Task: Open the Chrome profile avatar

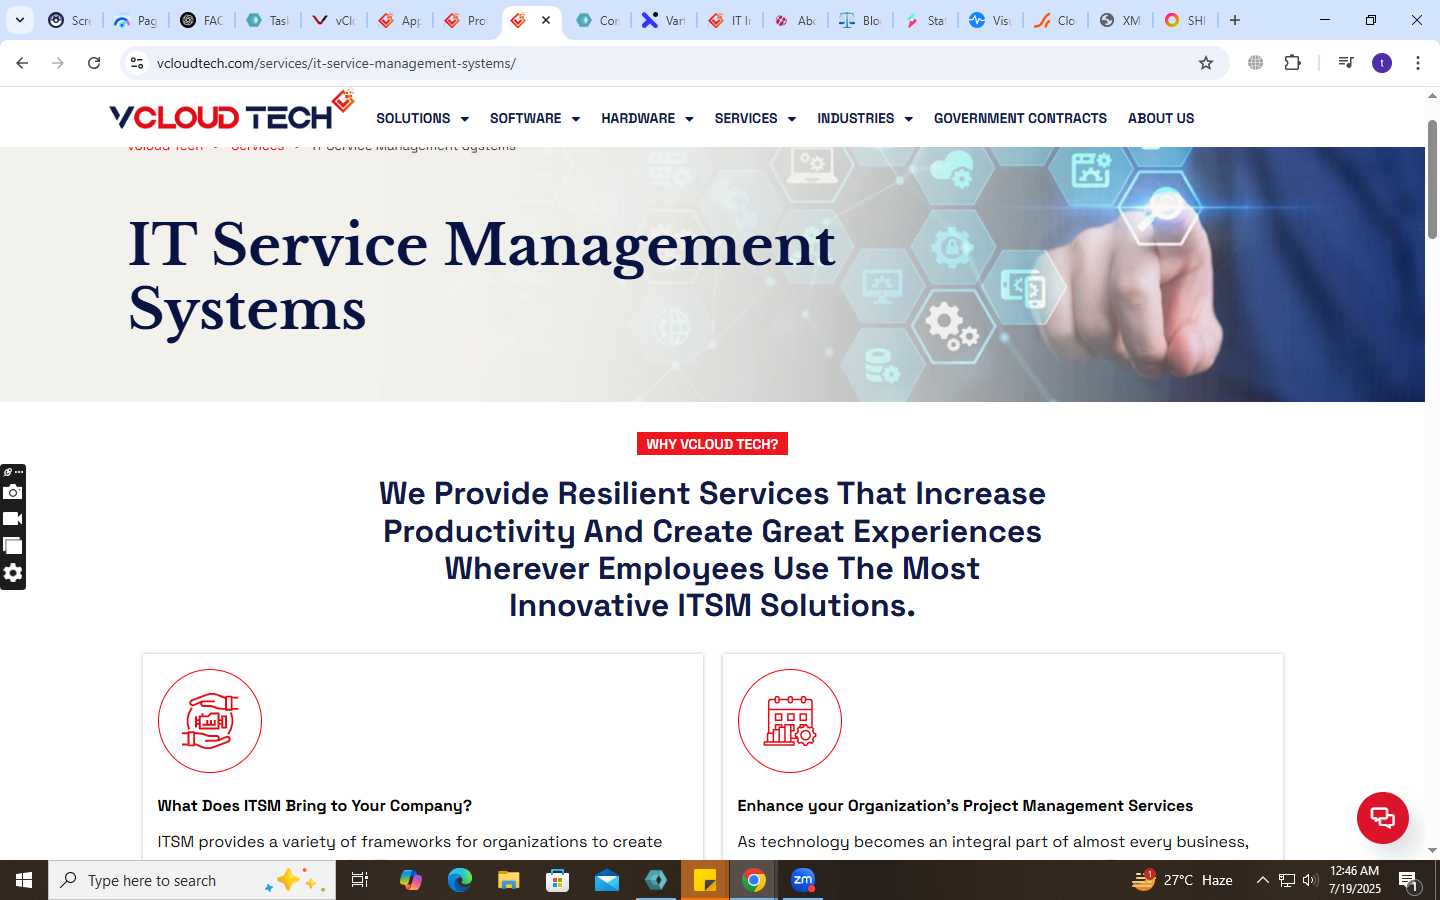Action: click(1382, 63)
